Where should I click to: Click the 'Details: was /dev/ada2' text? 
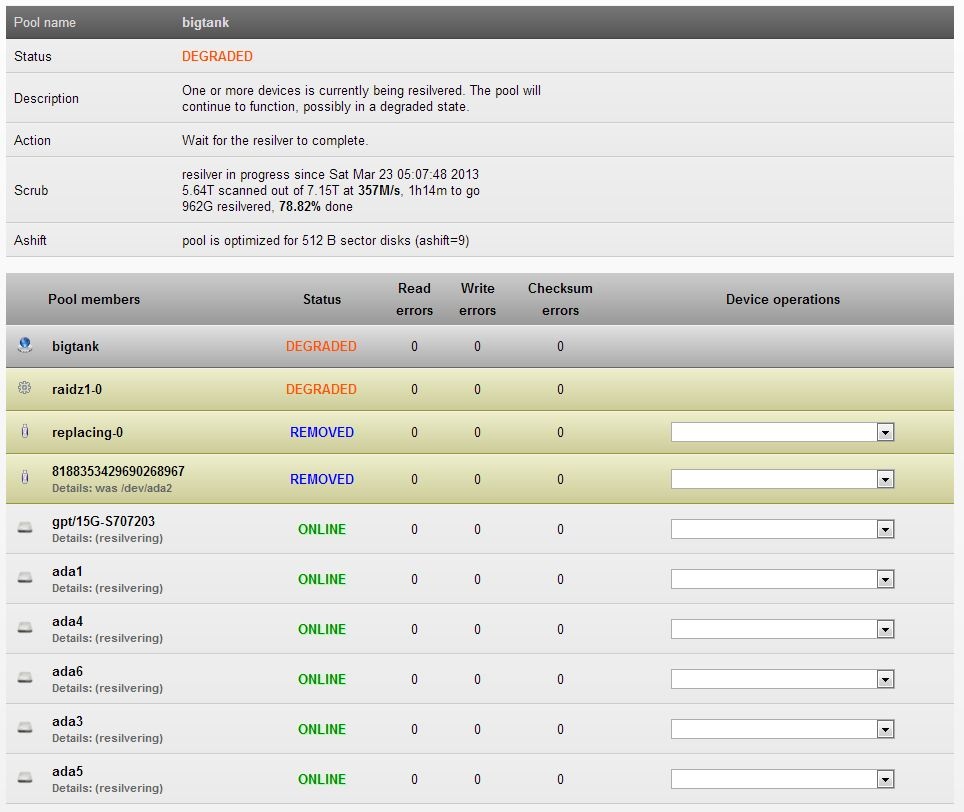112,489
